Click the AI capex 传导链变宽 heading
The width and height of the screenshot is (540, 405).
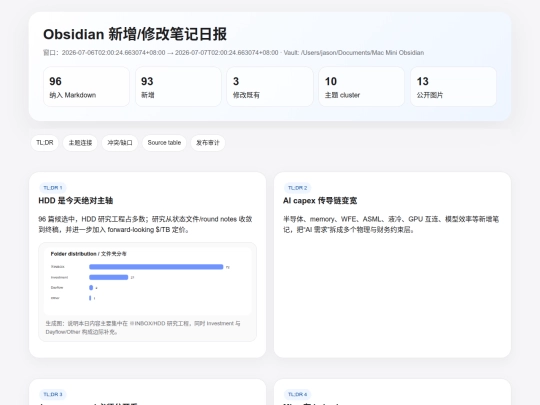320,201
